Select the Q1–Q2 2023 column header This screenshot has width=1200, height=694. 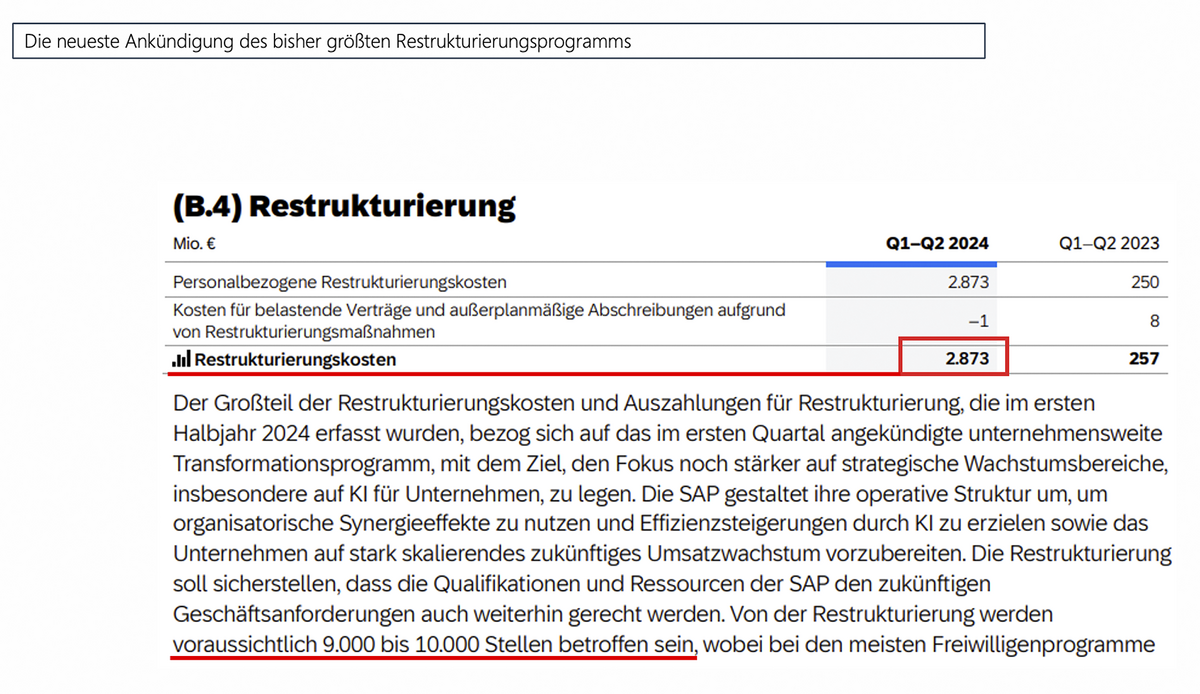pyautogui.click(x=1109, y=243)
